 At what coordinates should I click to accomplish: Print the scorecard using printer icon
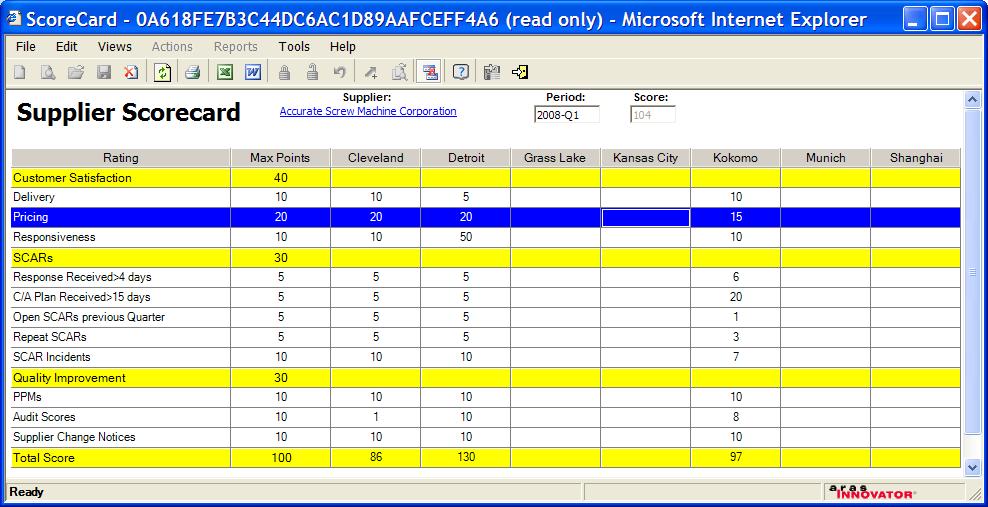pos(192,72)
